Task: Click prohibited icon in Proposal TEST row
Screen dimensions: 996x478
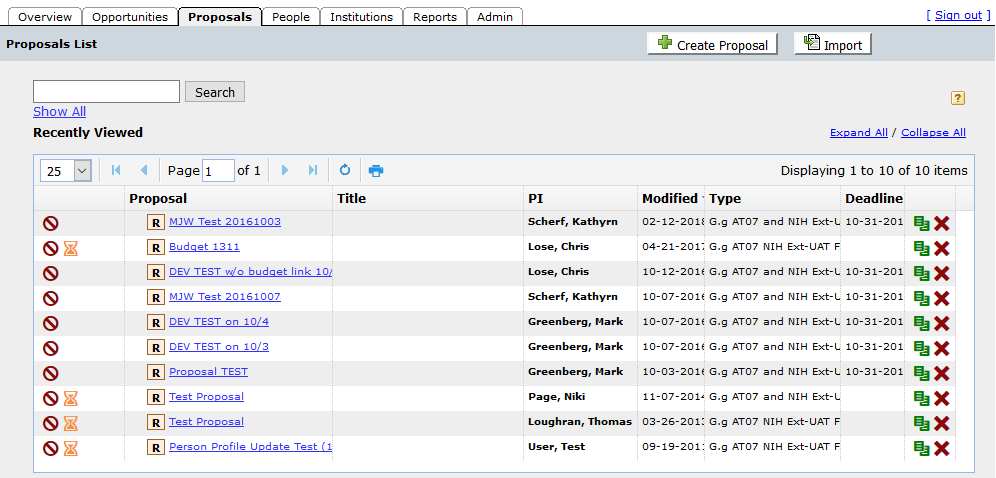Action: pyautogui.click(x=50, y=373)
